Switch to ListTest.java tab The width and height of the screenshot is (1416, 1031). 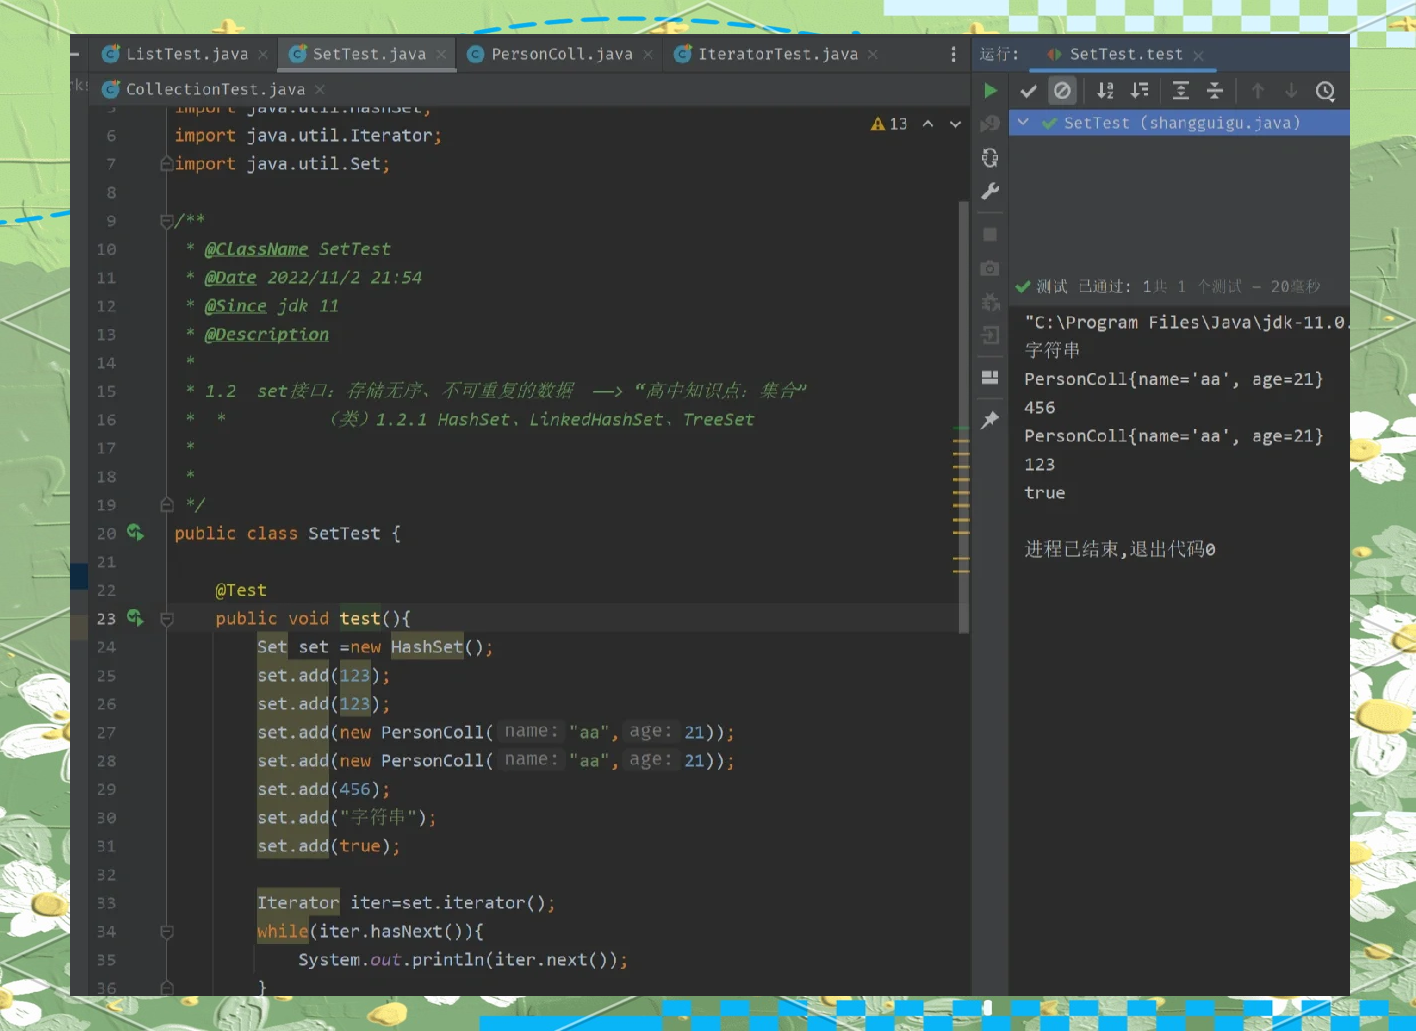coord(177,54)
